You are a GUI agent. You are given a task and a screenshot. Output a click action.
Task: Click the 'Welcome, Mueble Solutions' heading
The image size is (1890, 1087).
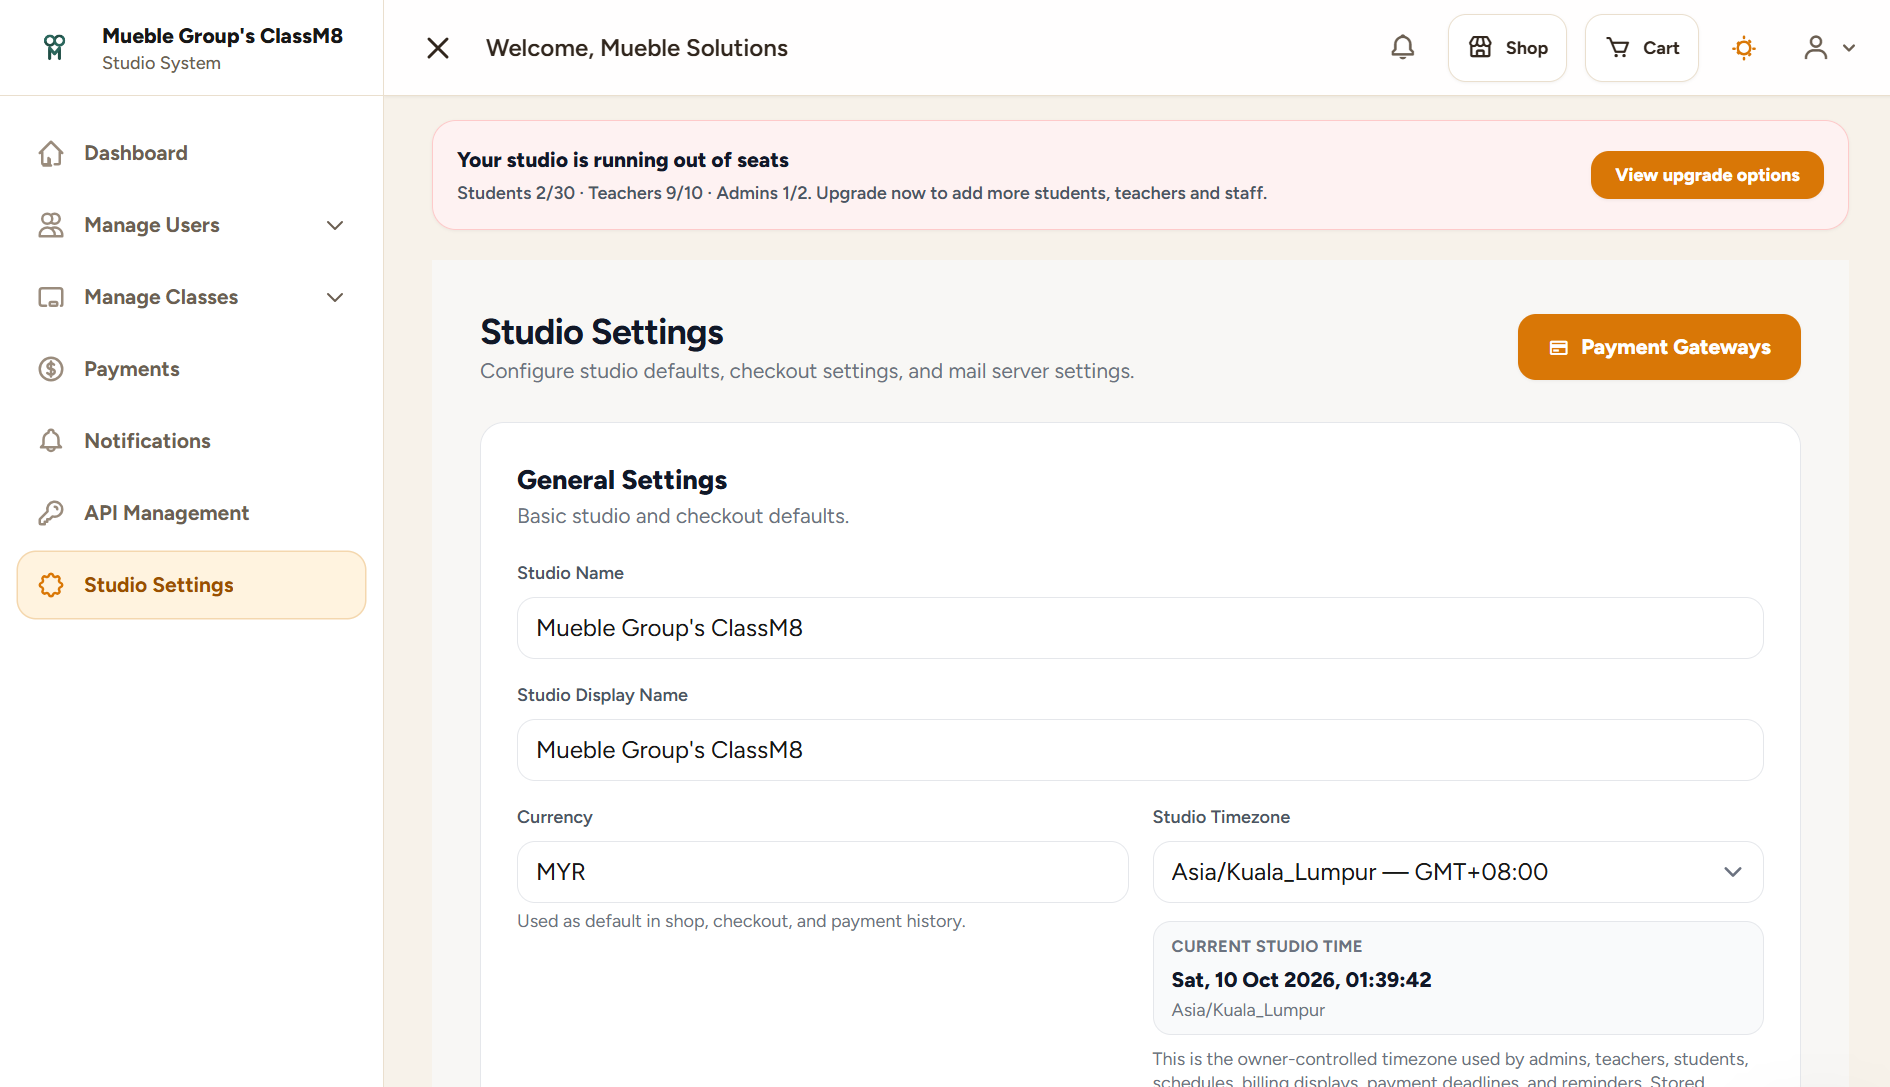click(x=637, y=48)
